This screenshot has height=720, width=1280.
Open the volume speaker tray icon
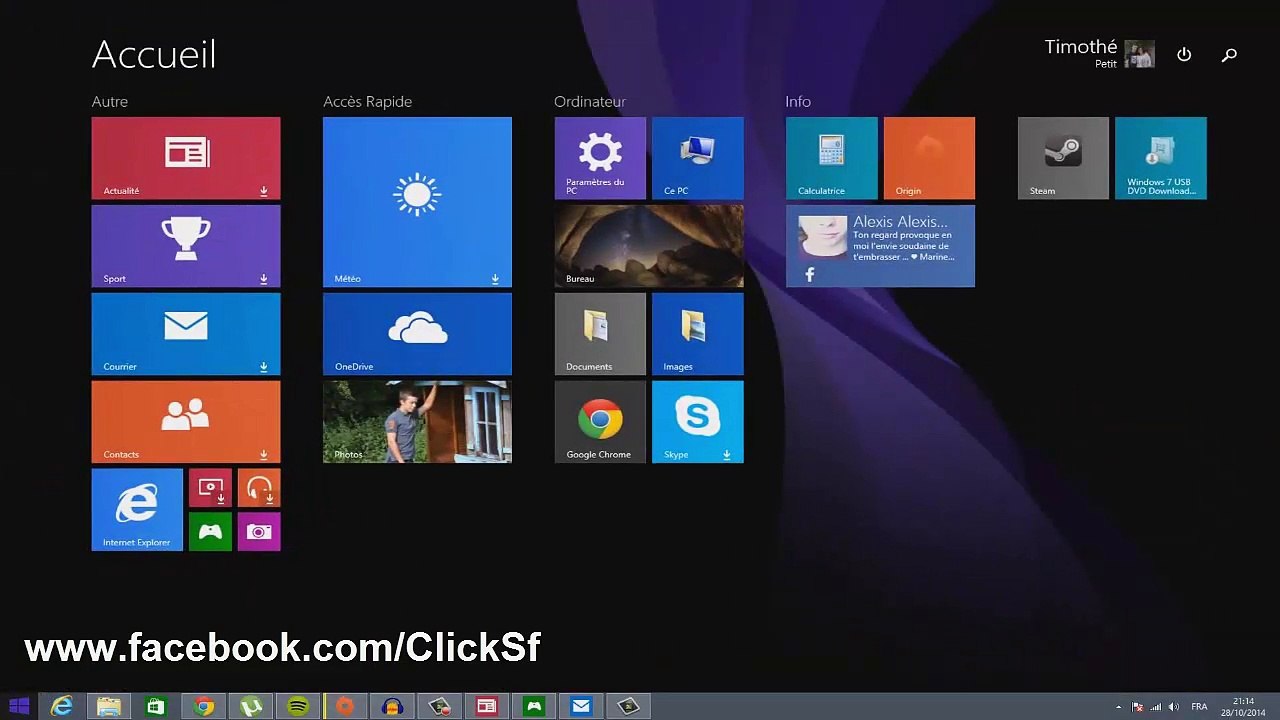(1173, 707)
